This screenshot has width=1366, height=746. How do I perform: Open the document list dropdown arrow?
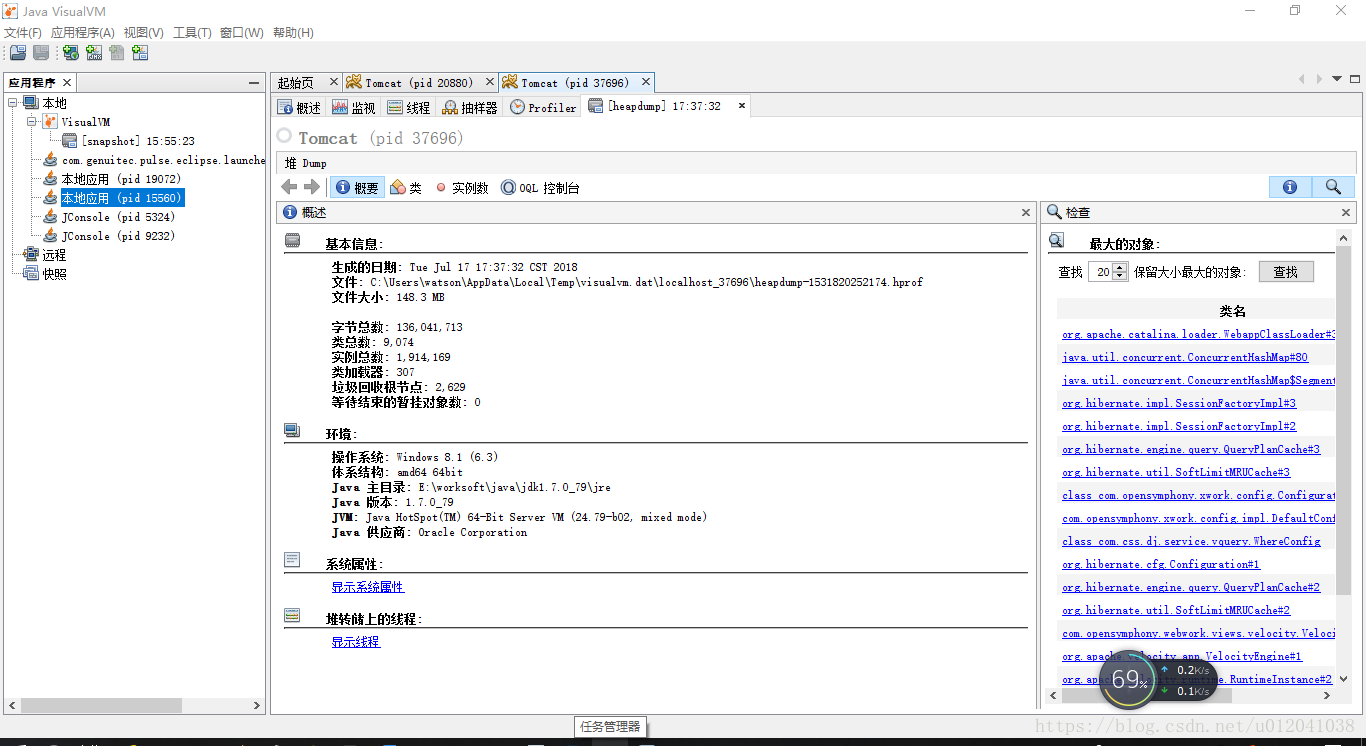click(1337, 80)
